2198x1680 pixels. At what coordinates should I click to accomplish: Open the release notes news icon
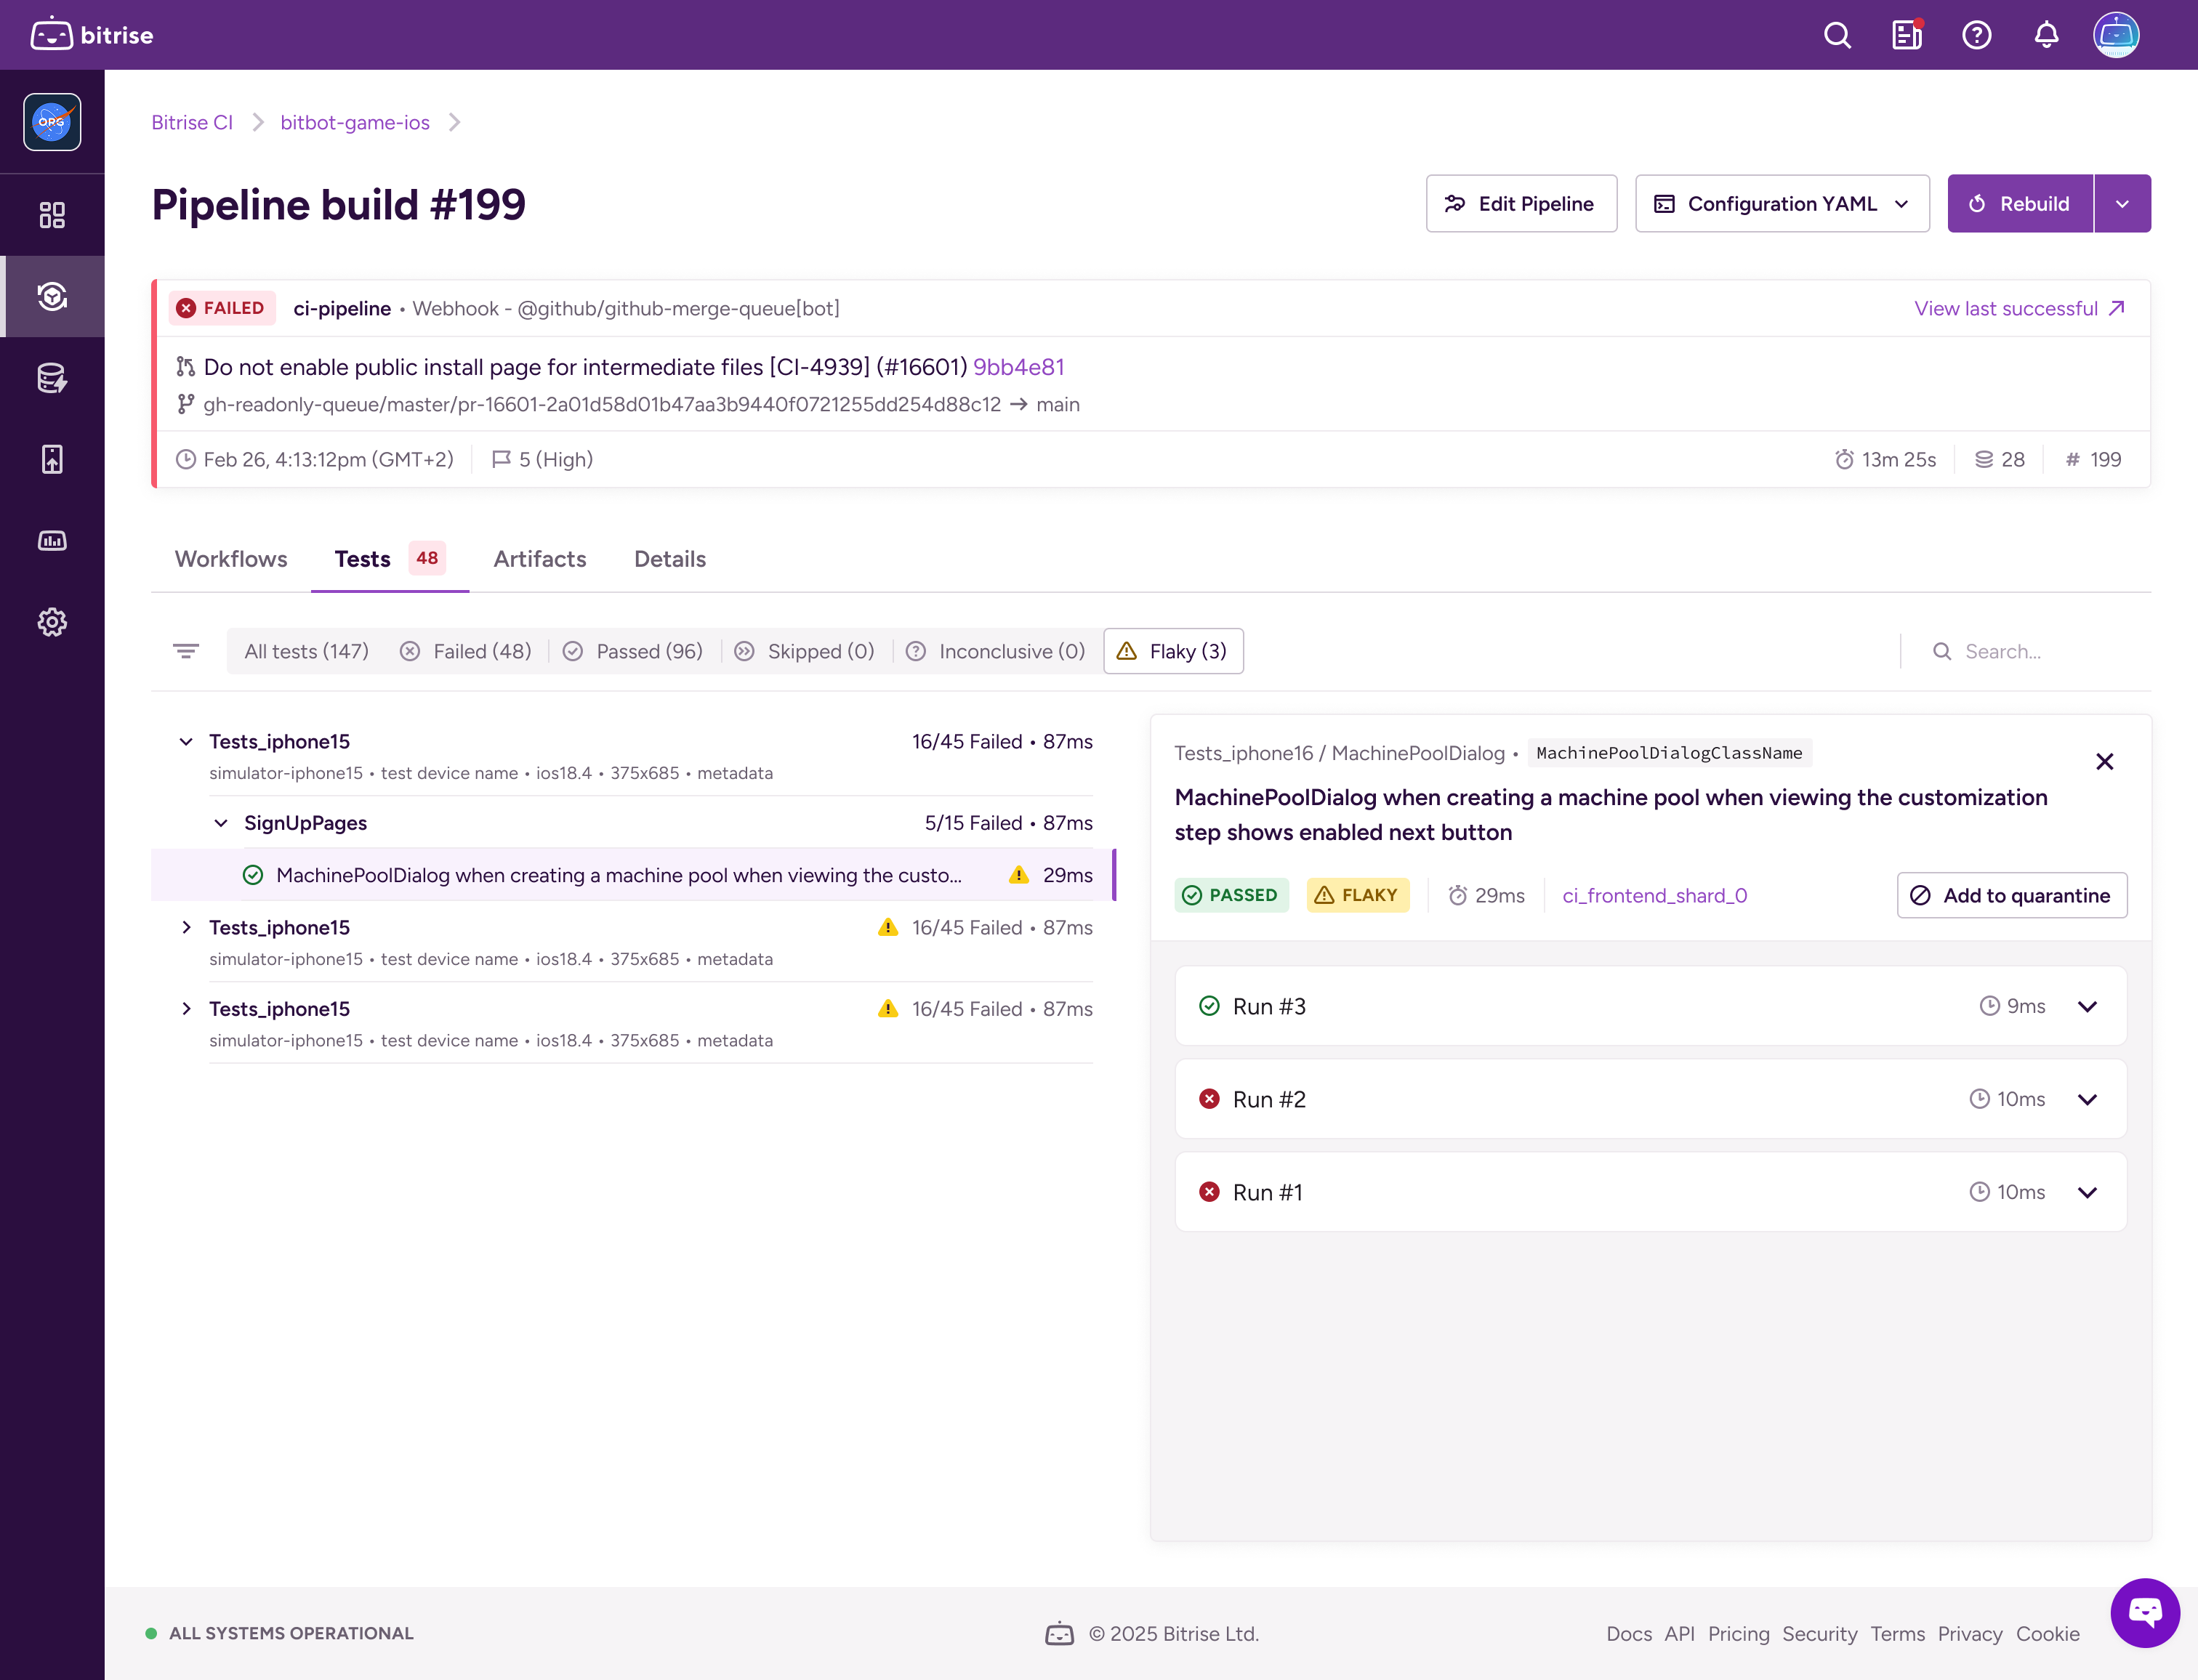click(x=1907, y=36)
